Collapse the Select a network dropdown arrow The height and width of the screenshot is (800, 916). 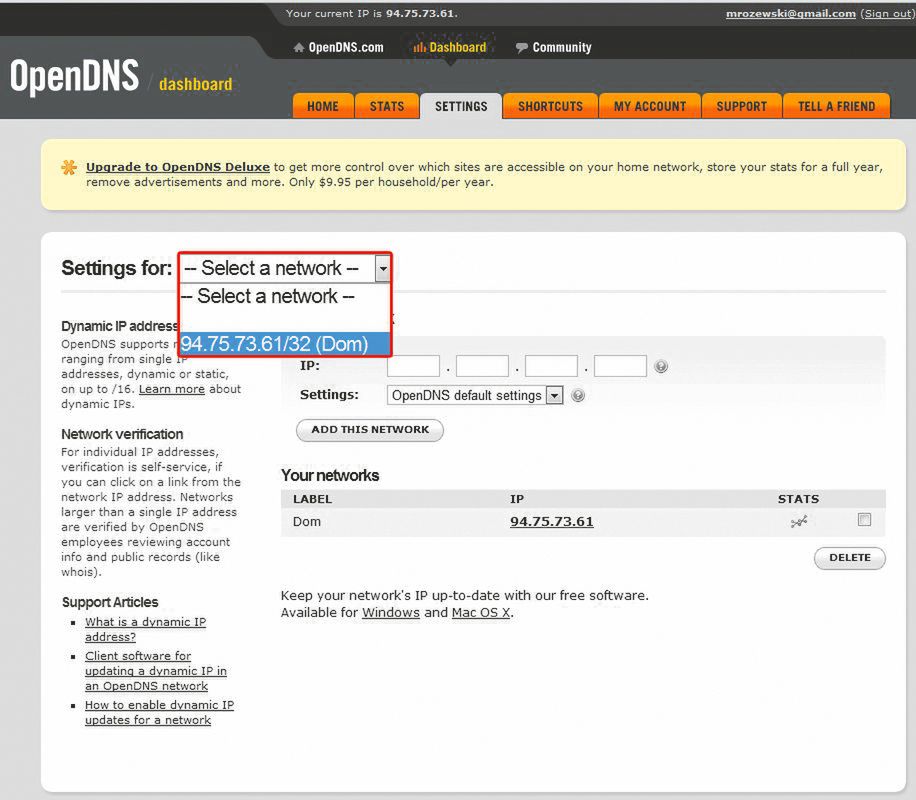383,269
